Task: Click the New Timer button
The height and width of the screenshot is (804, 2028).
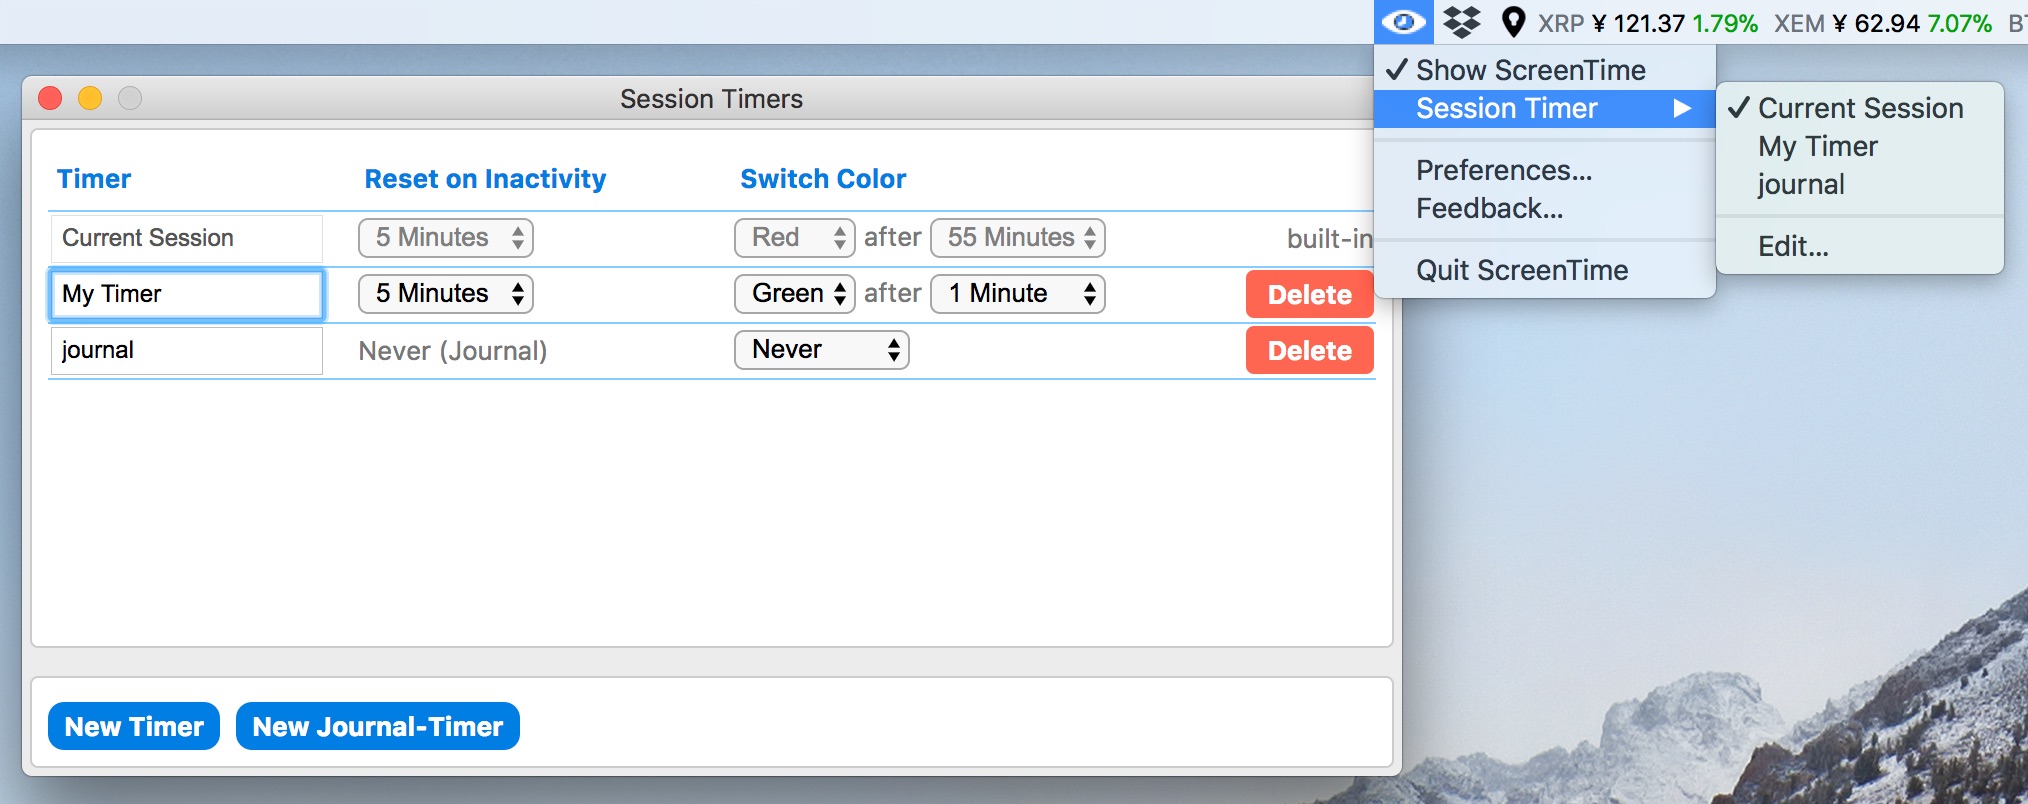Action: 134,726
